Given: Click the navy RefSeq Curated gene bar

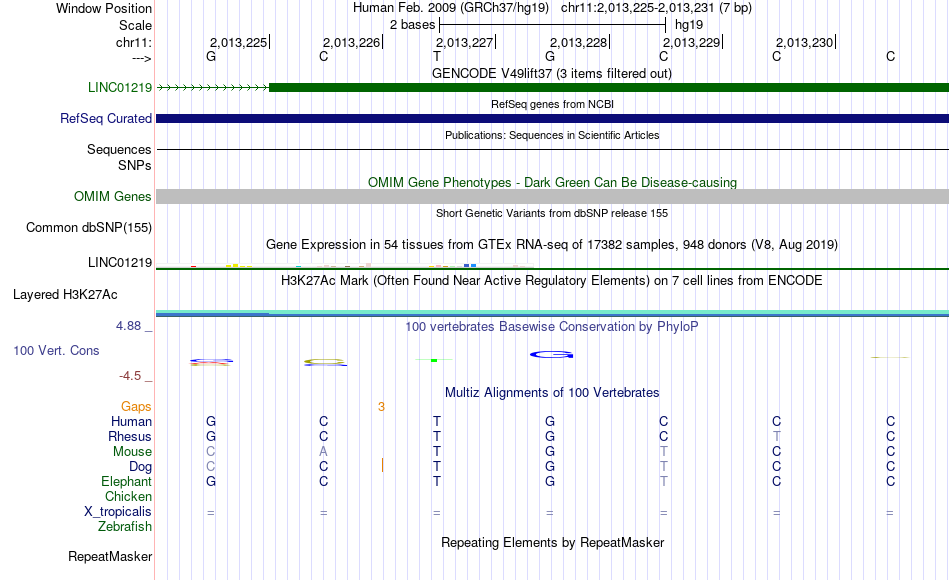Looking at the screenshot, I should pos(553,118).
